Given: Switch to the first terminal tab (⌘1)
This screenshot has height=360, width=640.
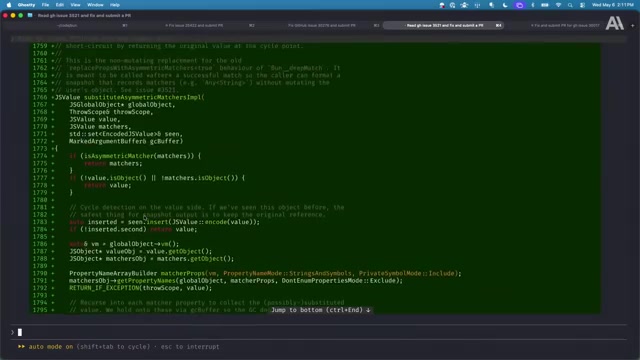Looking at the screenshot, I should click(x=67, y=25).
